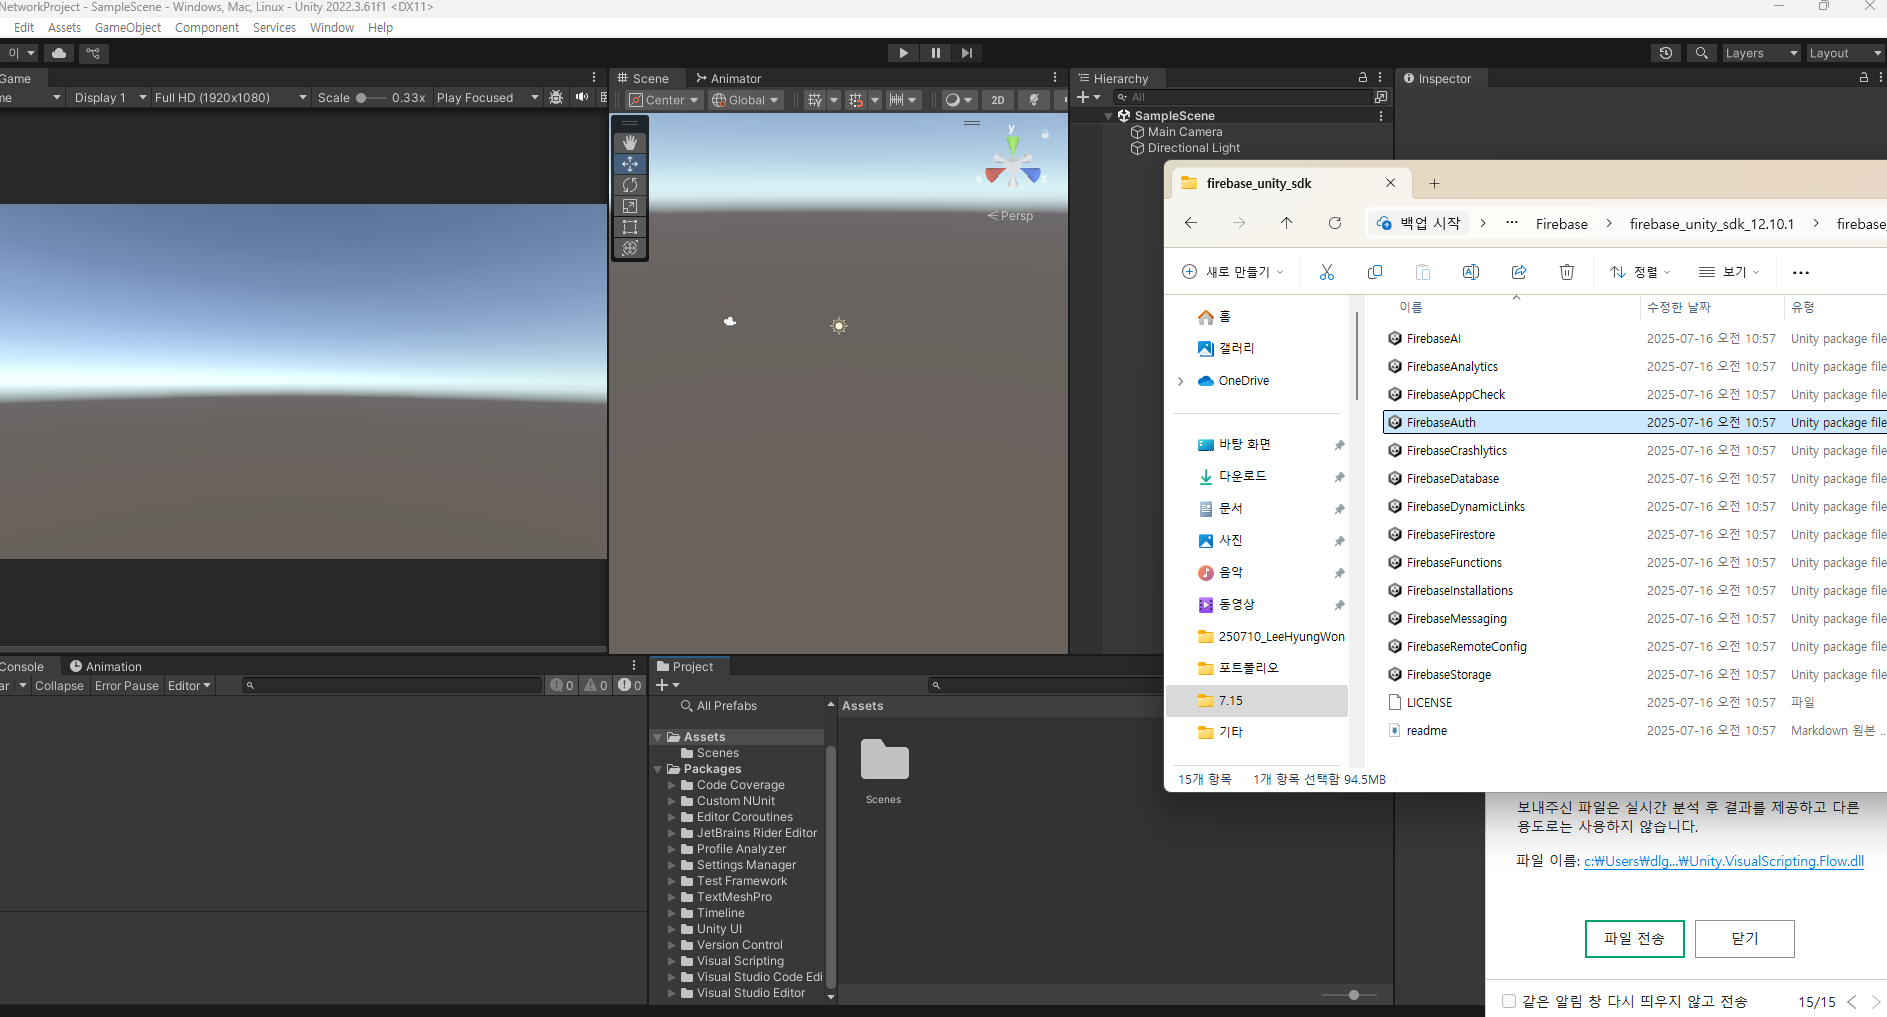Refresh the File Explorer folder
This screenshot has height=1017, width=1887.
pyautogui.click(x=1335, y=223)
